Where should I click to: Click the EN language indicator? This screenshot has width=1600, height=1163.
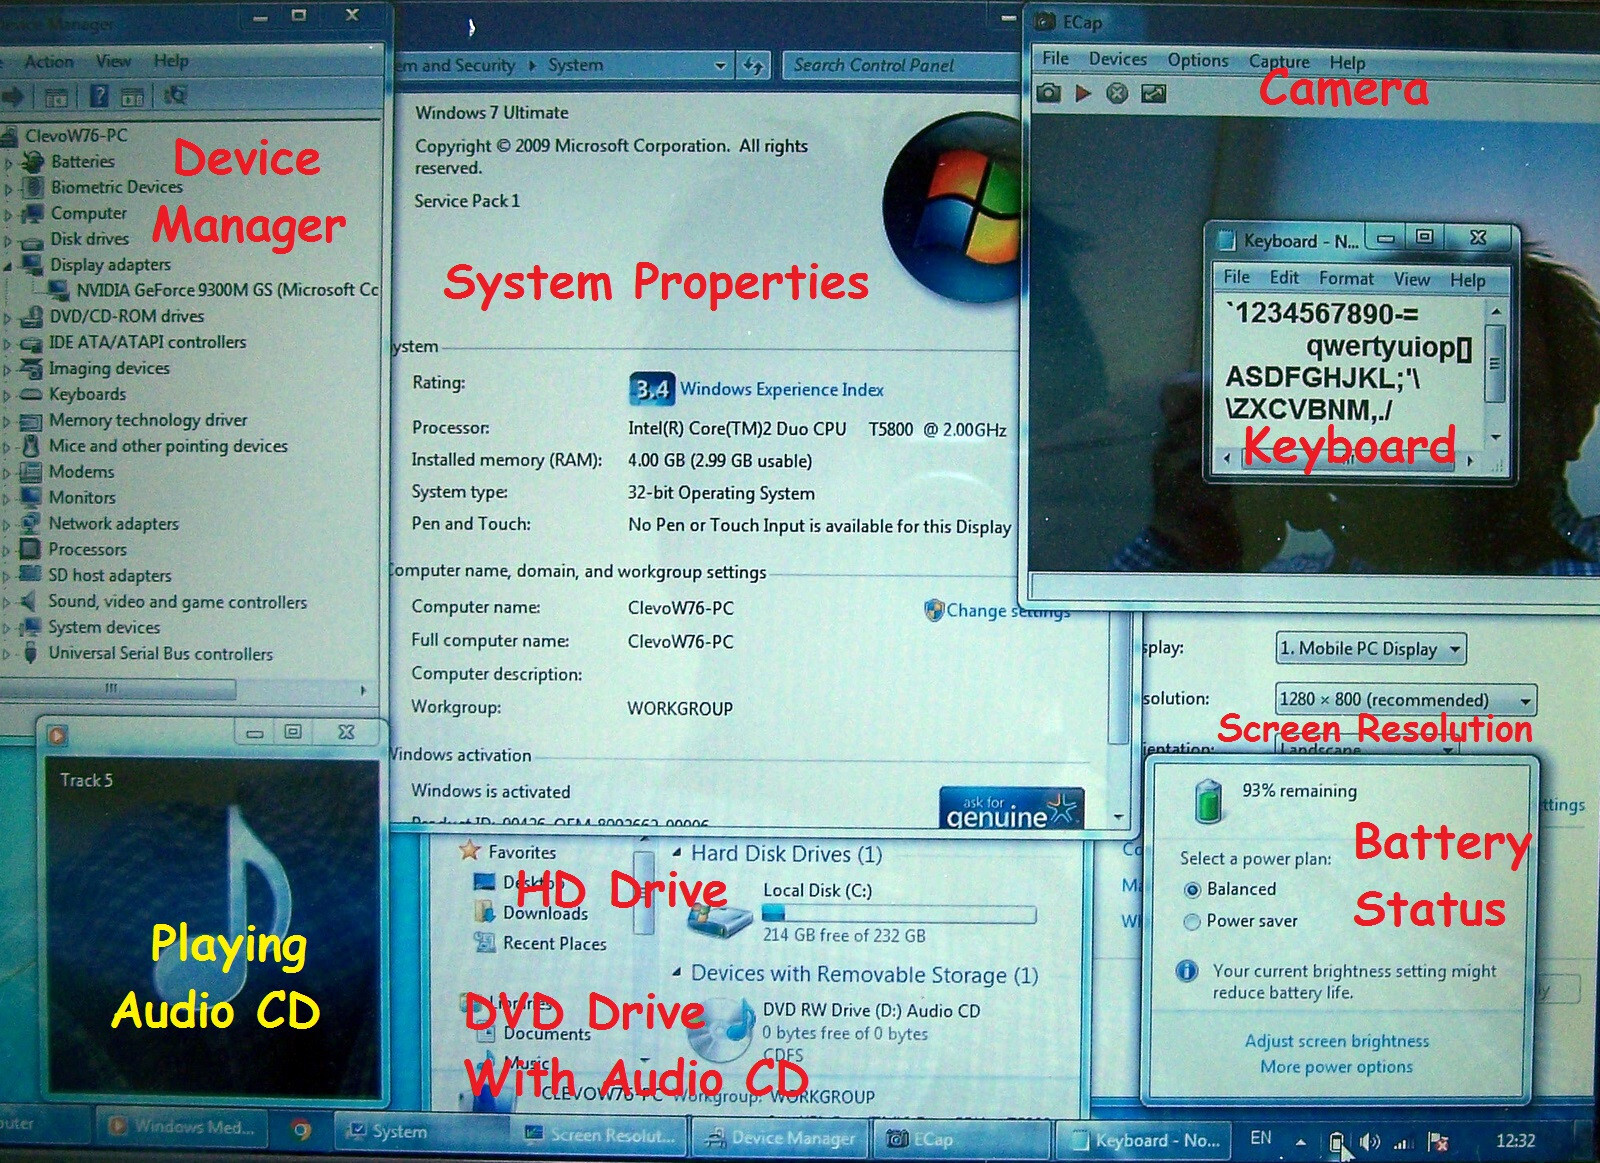coord(1261,1138)
